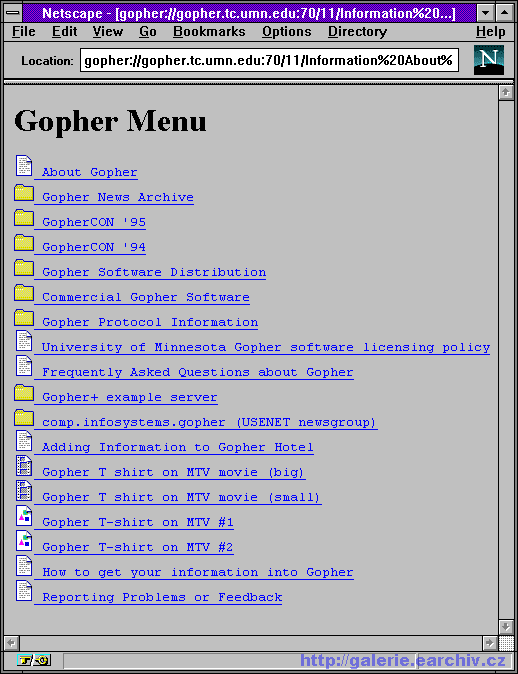
Task: Click document icon beside About Gopher
Action: [24, 165]
